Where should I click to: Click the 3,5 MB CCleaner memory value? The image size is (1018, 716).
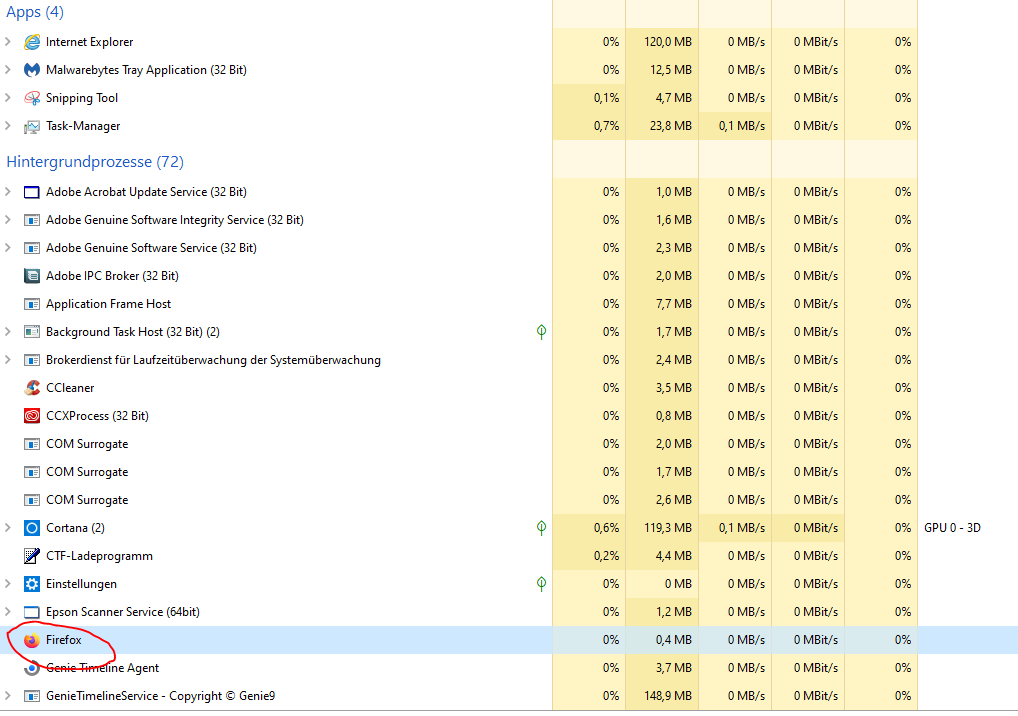point(674,388)
